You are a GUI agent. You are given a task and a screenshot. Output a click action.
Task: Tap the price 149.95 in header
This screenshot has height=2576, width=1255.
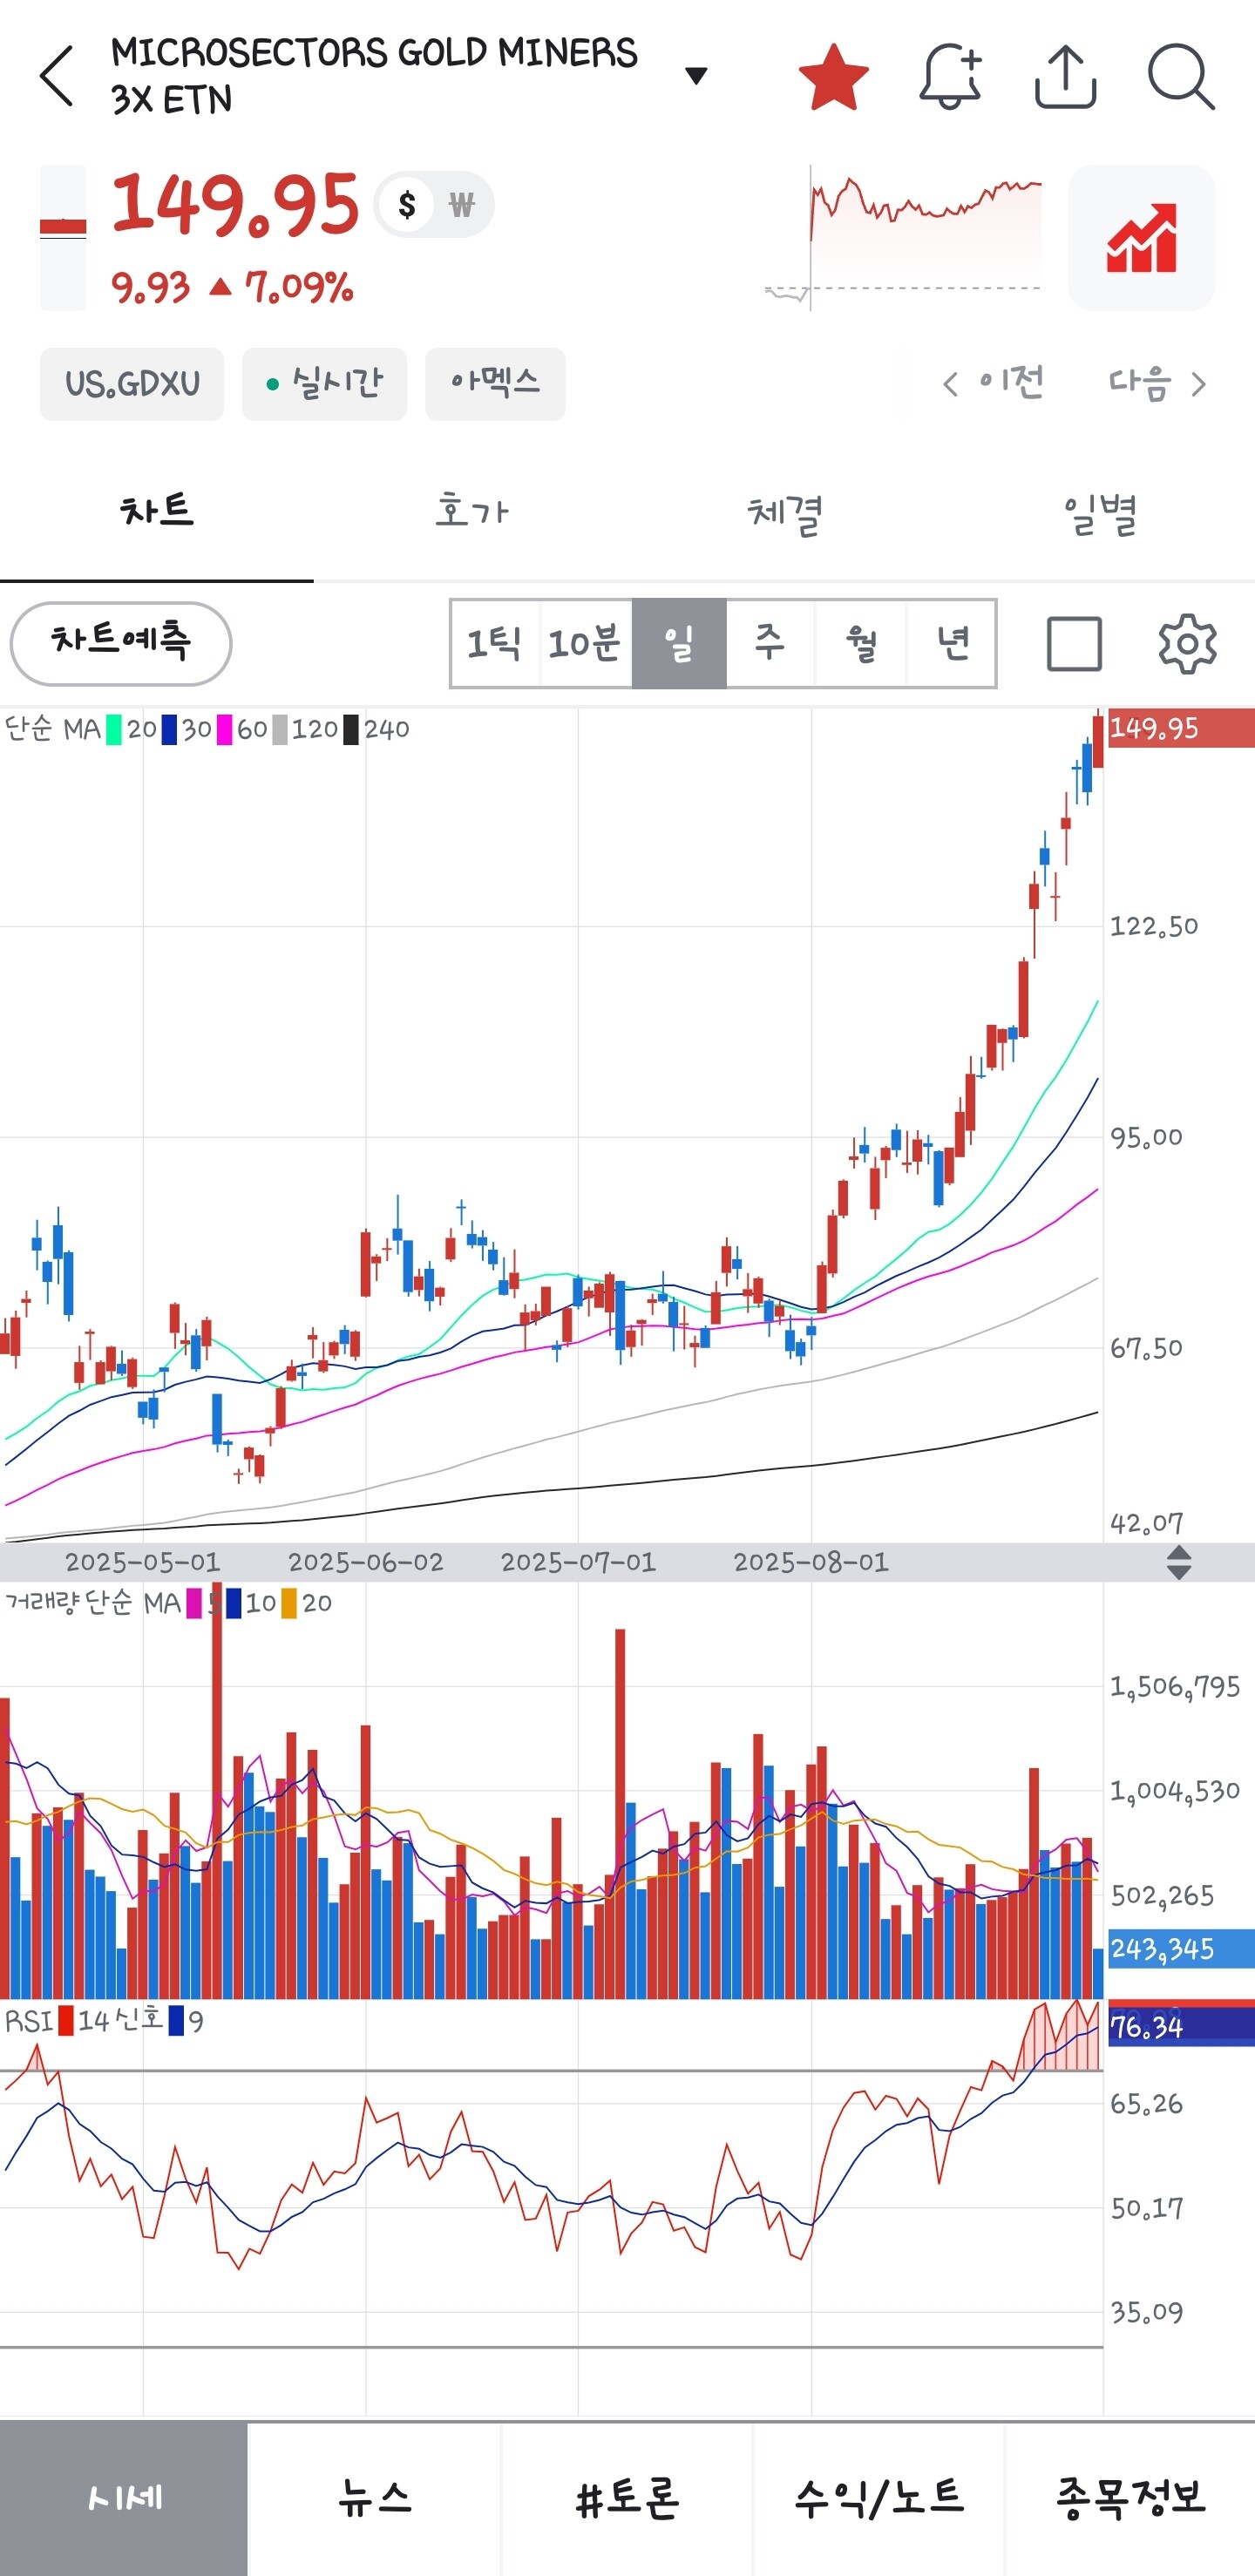pyautogui.click(x=235, y=205)
